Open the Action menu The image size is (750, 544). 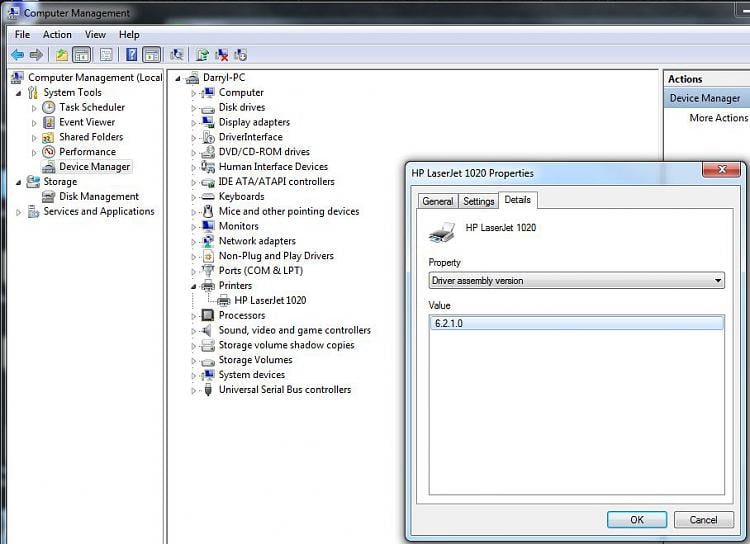pos(57,34)
